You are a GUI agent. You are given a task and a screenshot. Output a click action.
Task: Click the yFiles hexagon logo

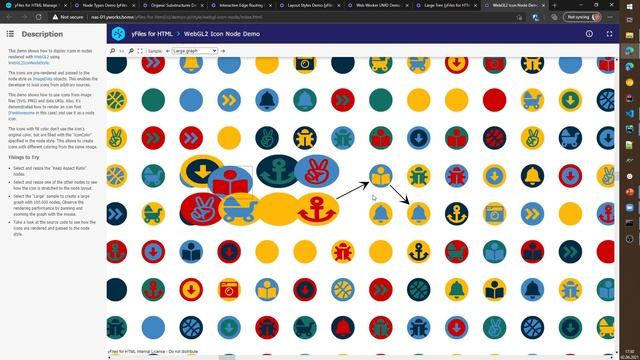[118, 33]
